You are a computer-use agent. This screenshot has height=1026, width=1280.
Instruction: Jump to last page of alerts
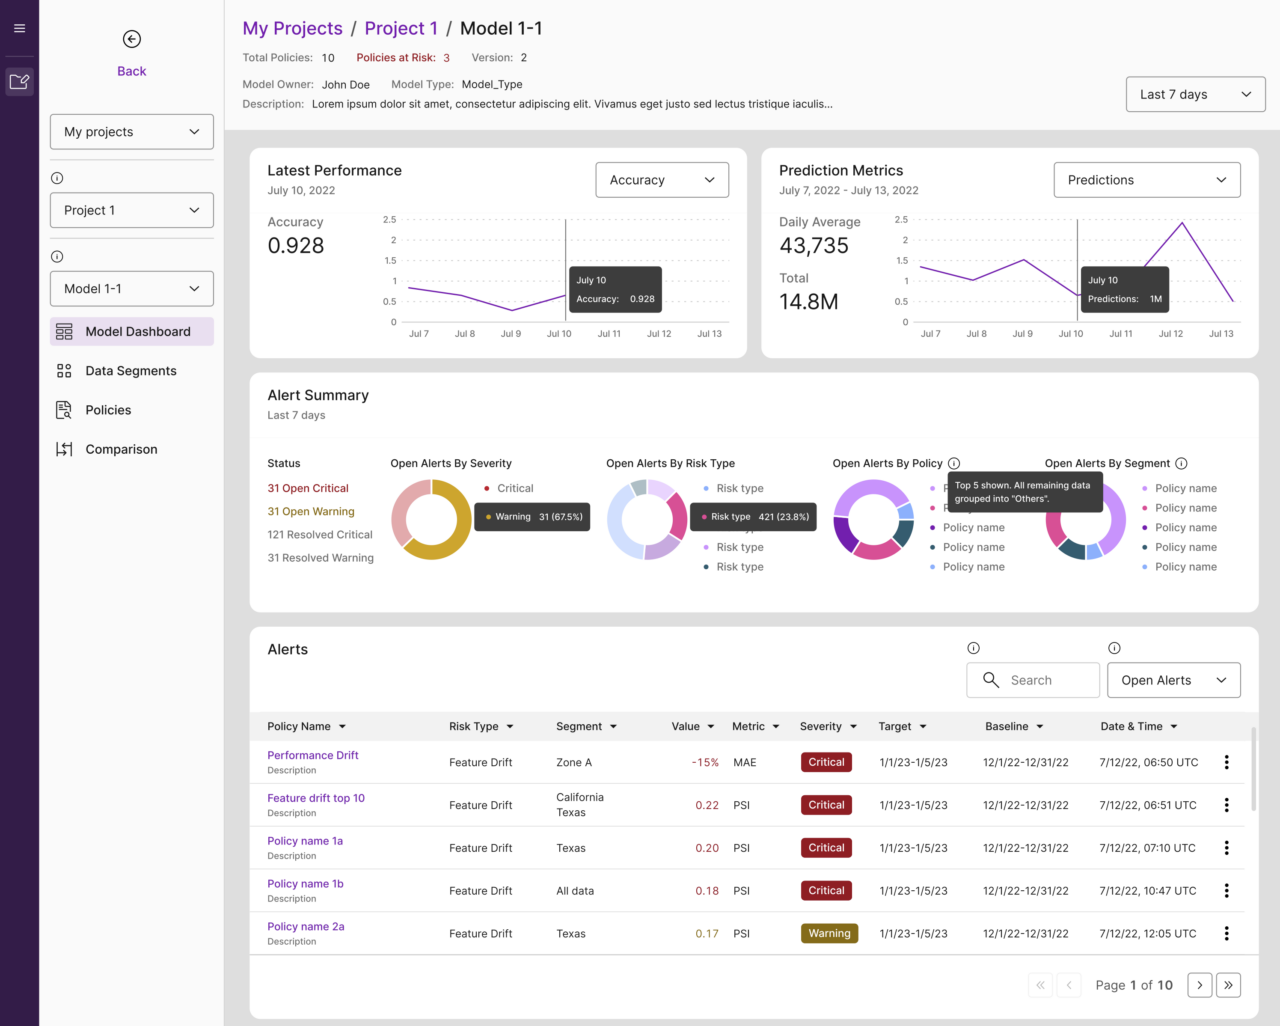1228,985
